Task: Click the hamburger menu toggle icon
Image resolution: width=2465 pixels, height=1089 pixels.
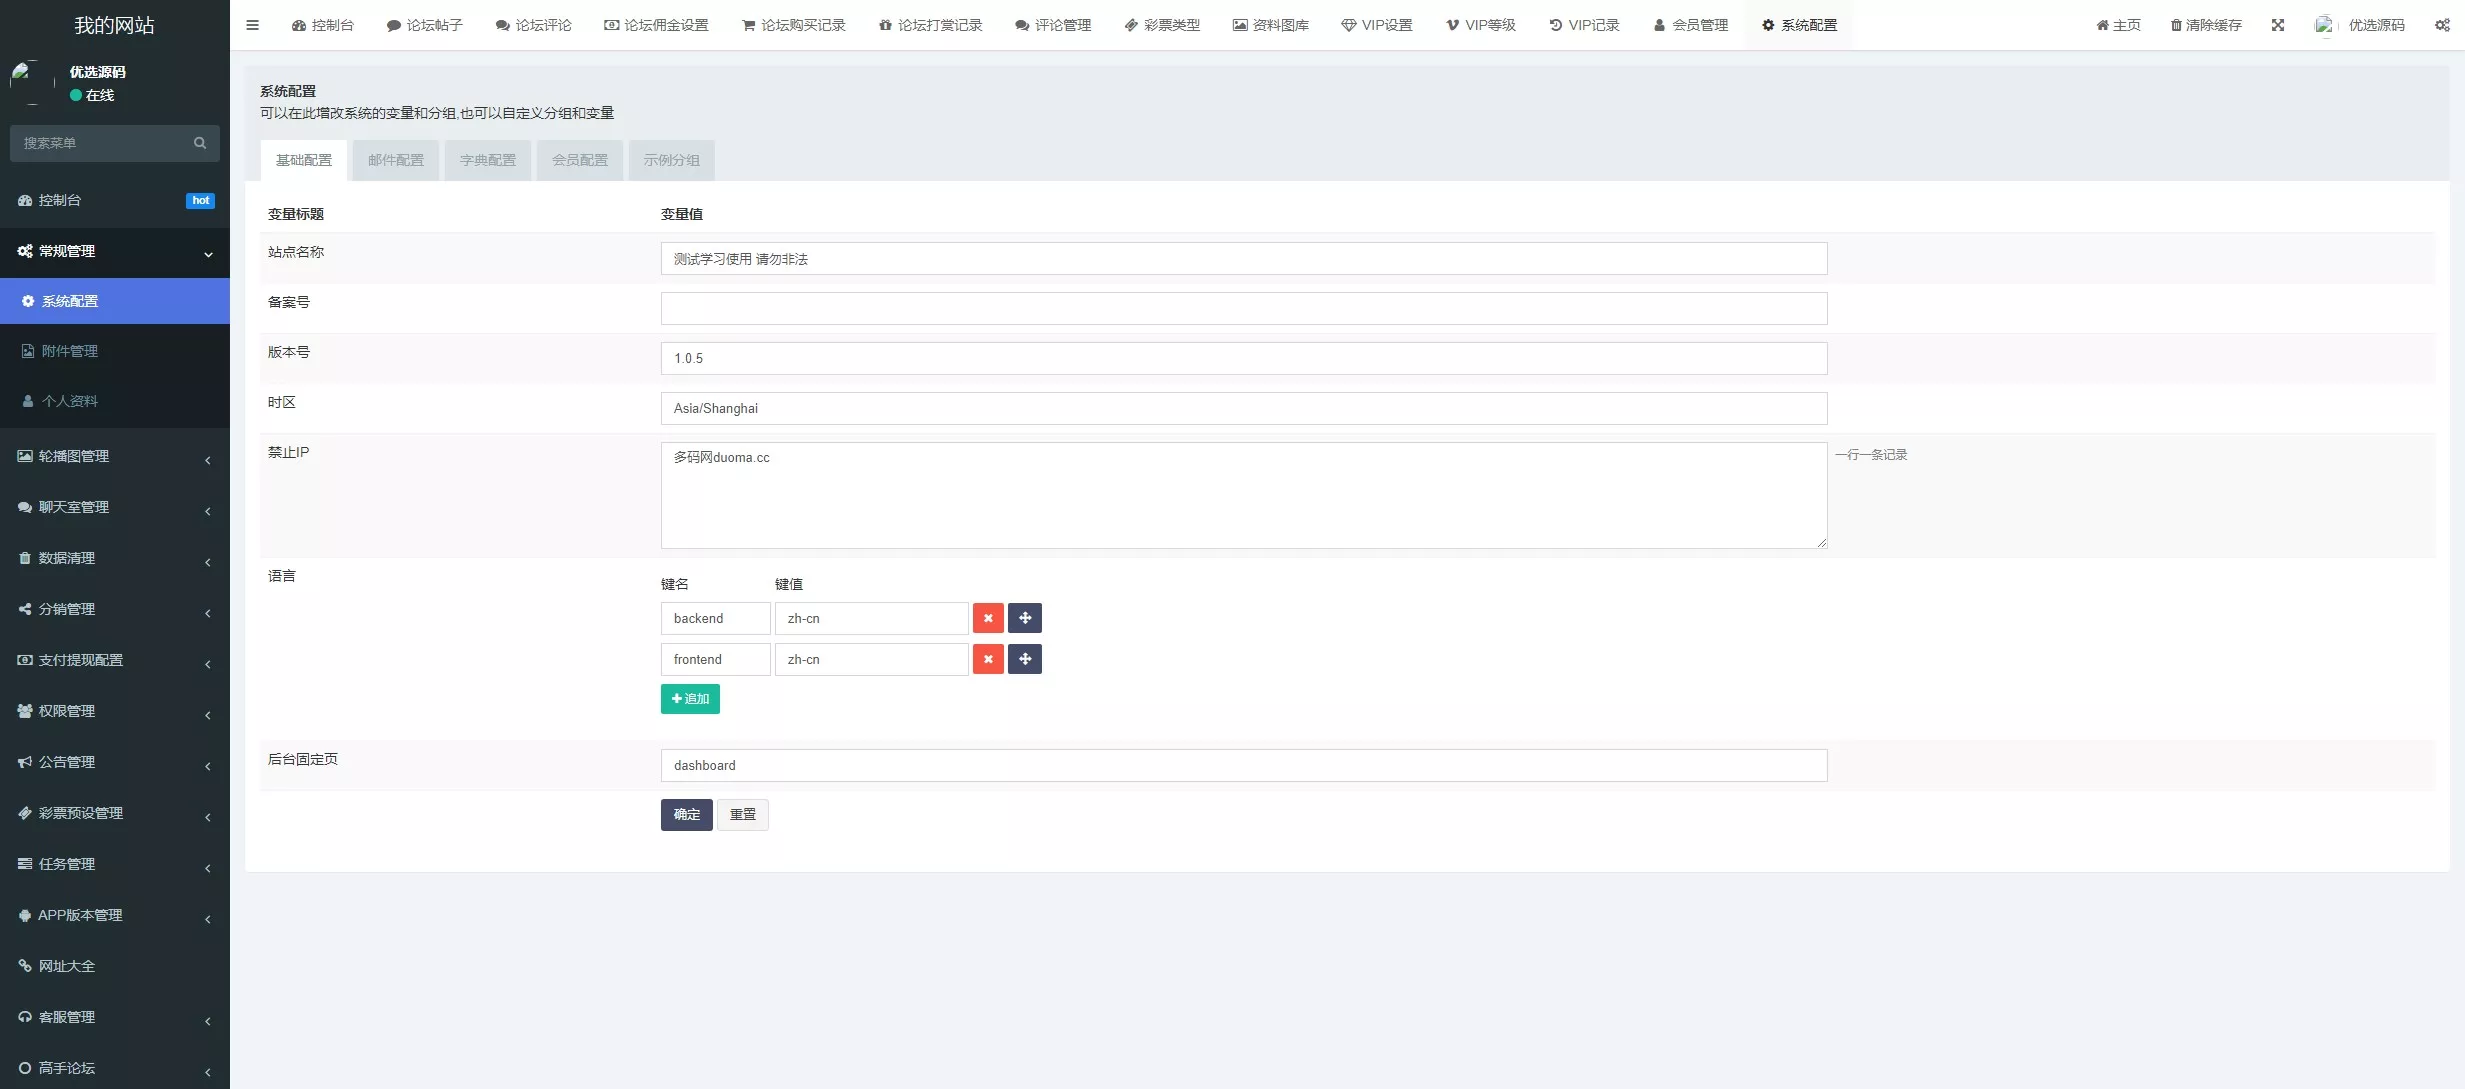Action: click(x=252, y=25)
